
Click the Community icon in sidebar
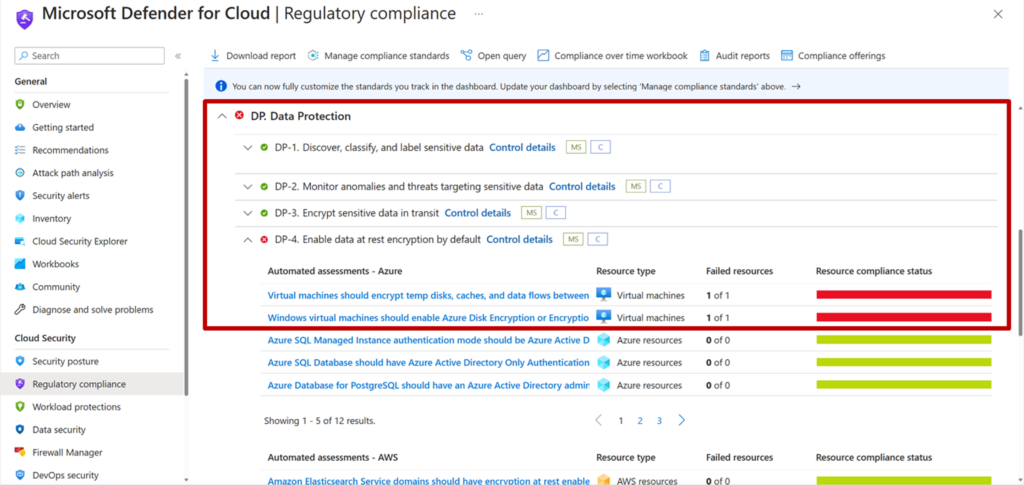click(x=20, y=287)
